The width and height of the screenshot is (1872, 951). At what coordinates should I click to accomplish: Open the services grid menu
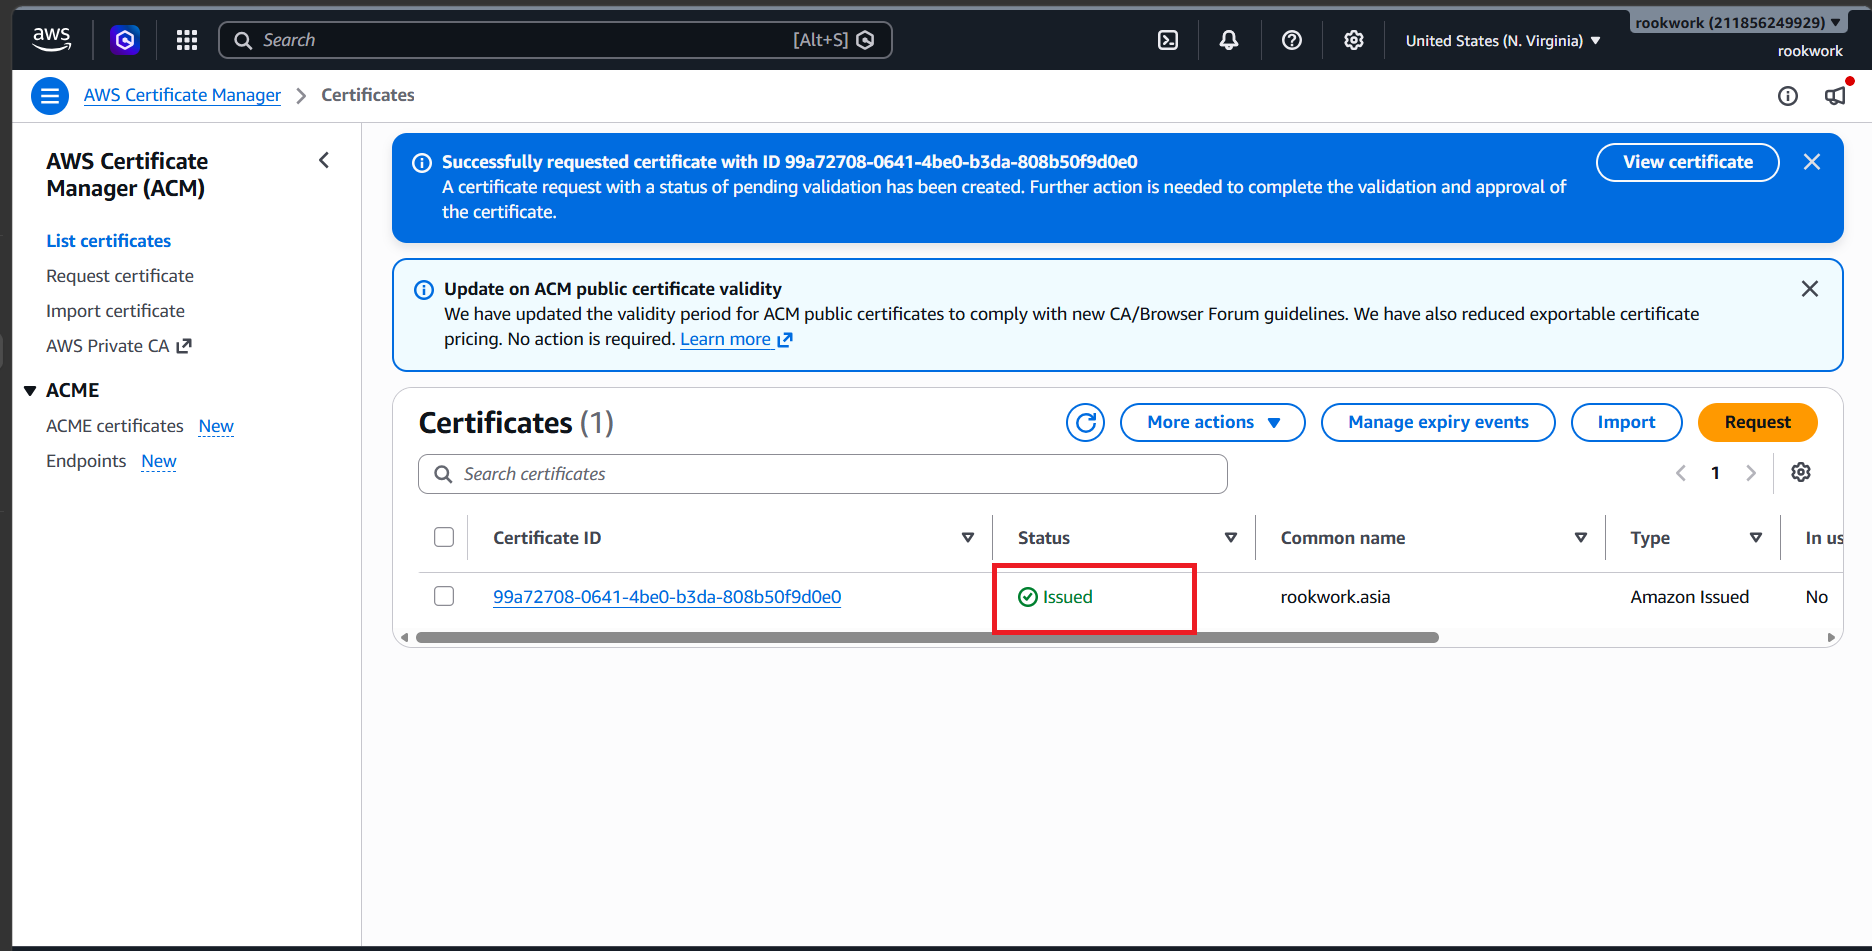187,40
